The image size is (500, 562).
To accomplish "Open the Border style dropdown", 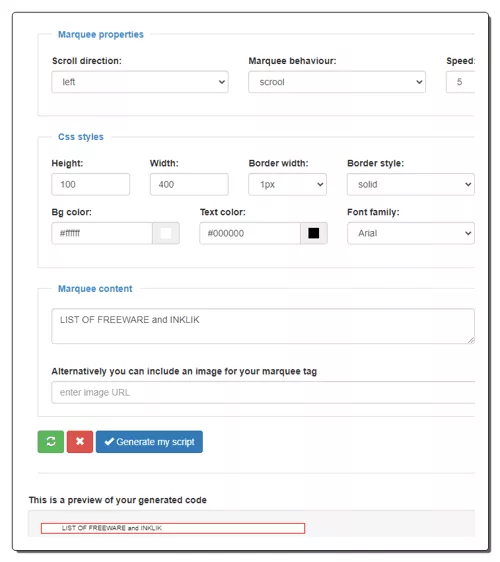I will (410, 184).
